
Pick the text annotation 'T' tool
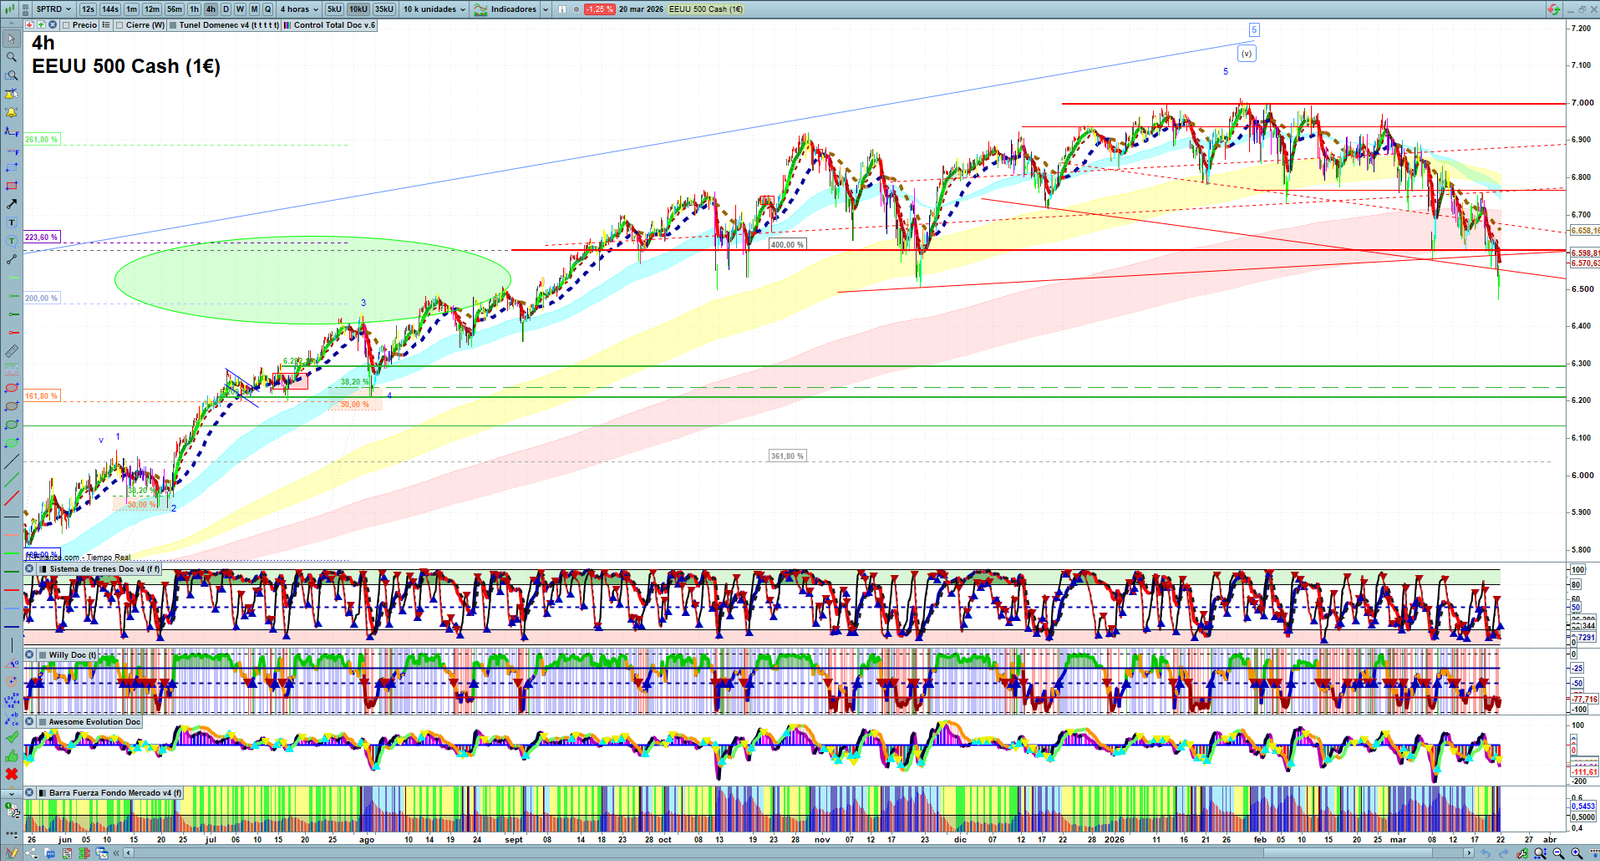pos(11,222)
